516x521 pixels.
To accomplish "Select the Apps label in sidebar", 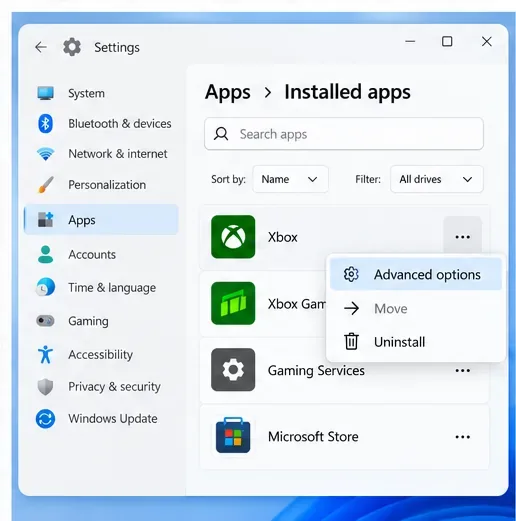I will 82,220.
